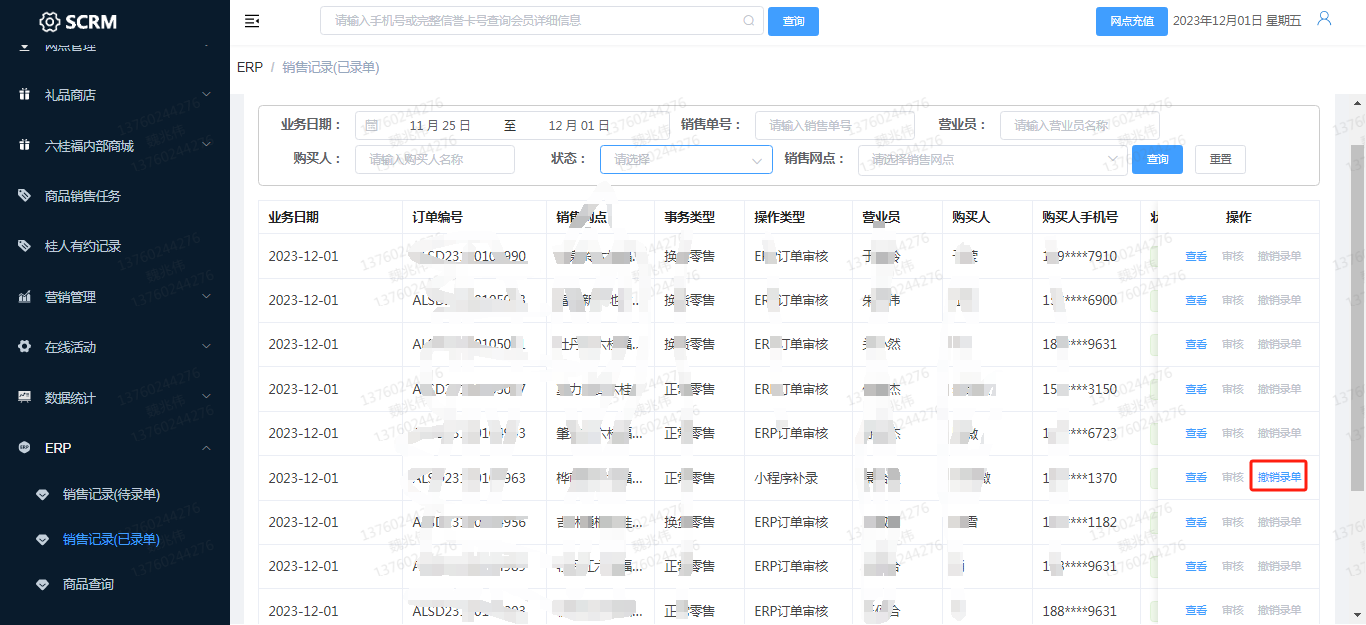This screenshot has height=625, width=1366.
Task: Click 撤销录单 in the 小程序补录 row
Action: 1279,478
